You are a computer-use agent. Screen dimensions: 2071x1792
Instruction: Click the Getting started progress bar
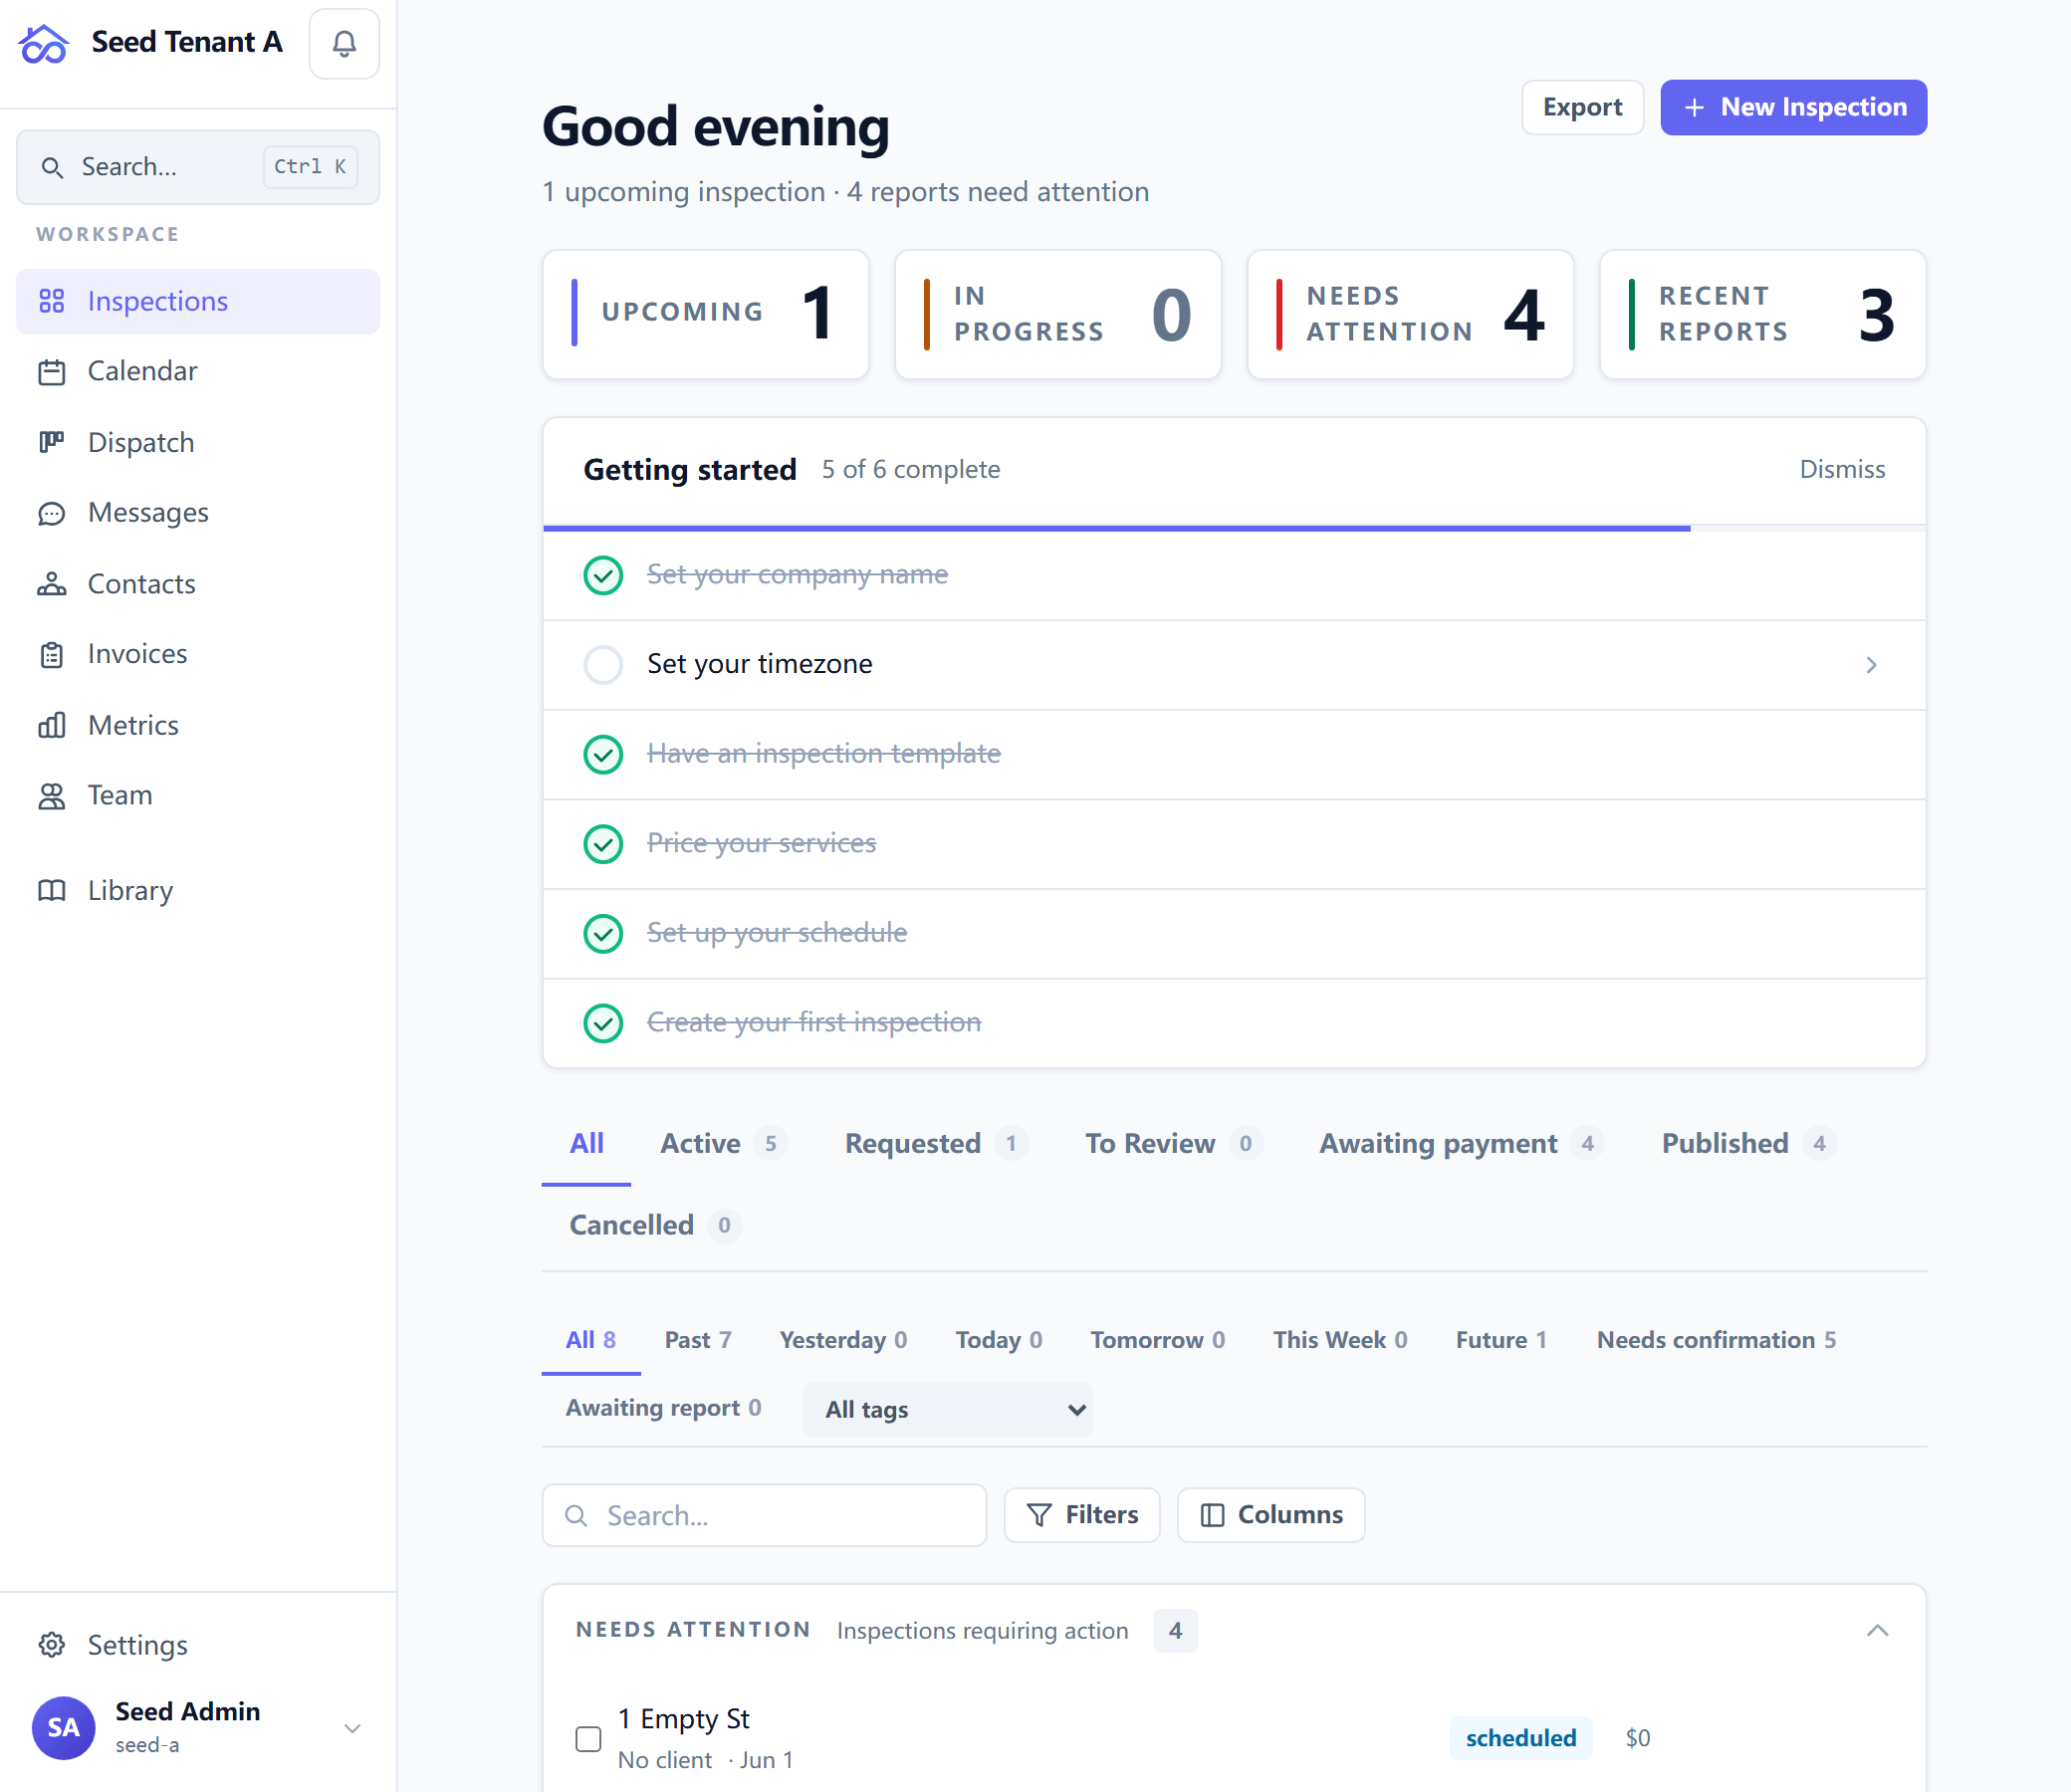(x=1234, y=527)
